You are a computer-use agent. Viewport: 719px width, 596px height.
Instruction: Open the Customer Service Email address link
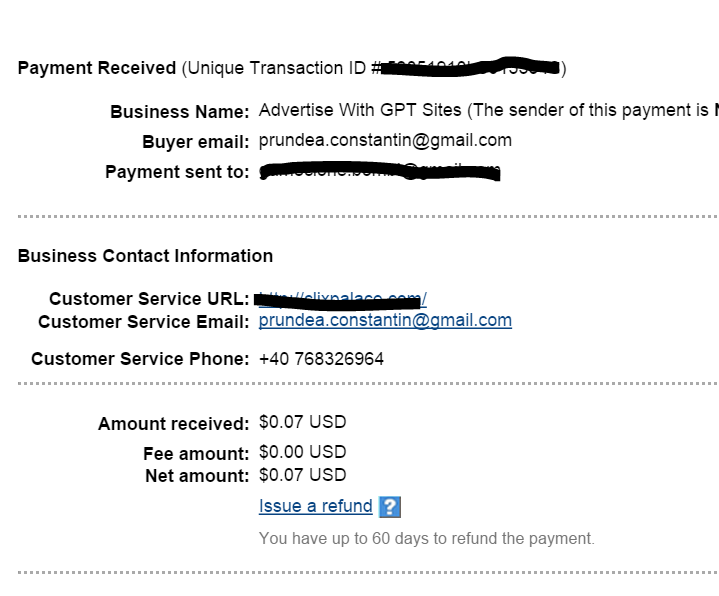[x=385, y=321]
